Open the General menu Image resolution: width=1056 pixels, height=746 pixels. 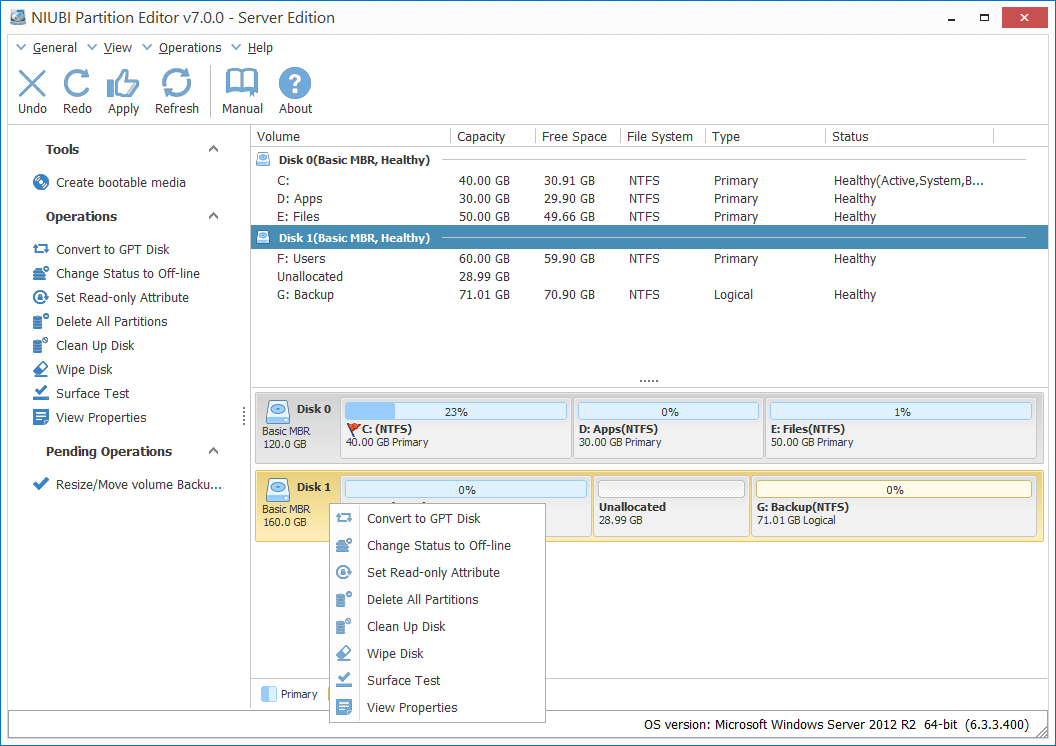(x=54, y=47)
